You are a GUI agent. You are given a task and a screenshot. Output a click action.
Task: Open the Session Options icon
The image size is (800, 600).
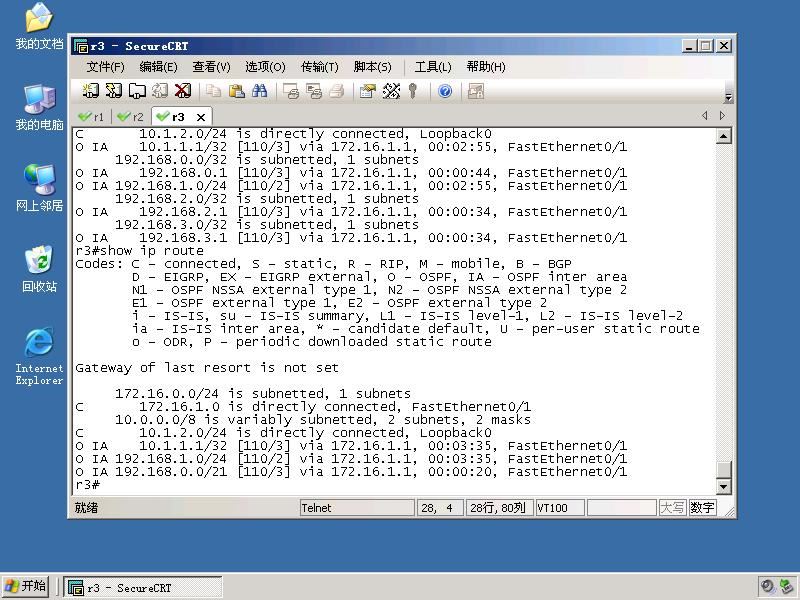tap(368, 91)
